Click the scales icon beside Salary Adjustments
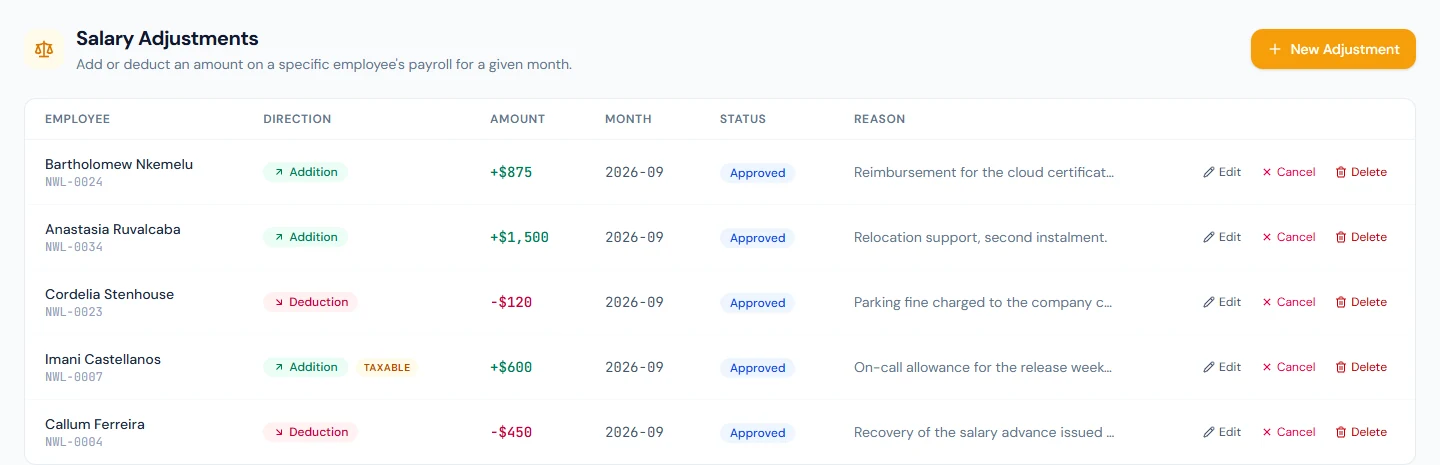Viewport: 1440px width, 465px height. pyautogui.click(x=44, y=49)
